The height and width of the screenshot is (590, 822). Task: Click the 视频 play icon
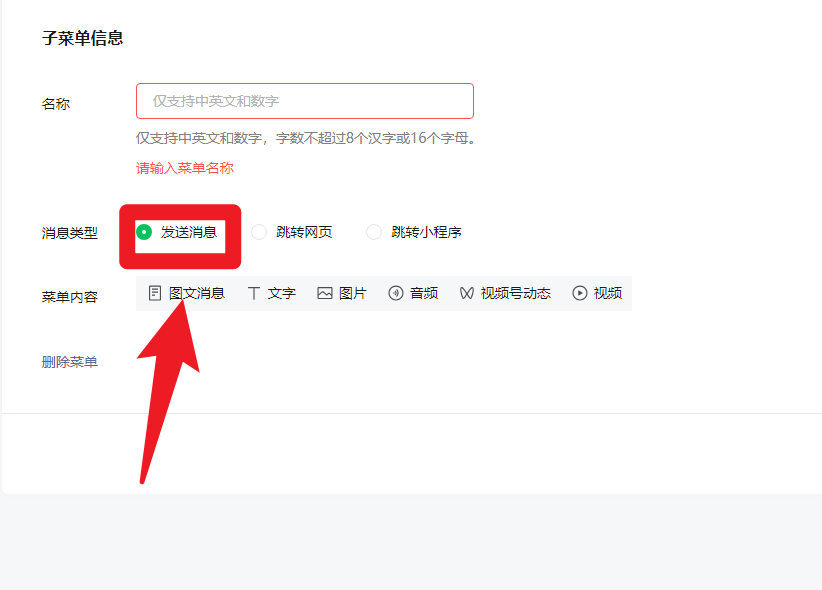(x=580, y=293)
